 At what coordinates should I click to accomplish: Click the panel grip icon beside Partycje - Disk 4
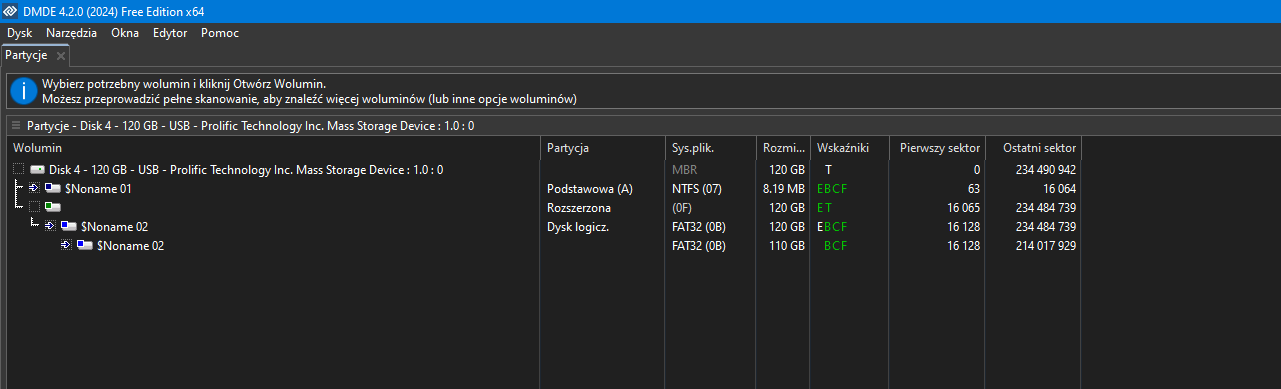tap(15, 126)
